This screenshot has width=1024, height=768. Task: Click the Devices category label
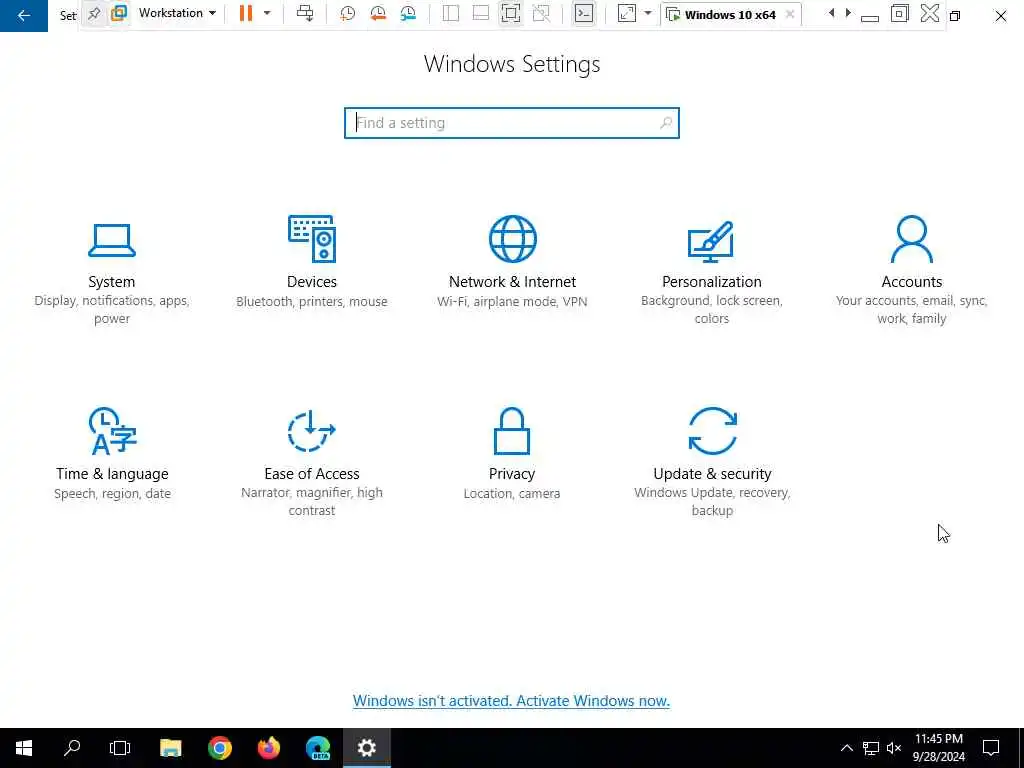[312, 281]
